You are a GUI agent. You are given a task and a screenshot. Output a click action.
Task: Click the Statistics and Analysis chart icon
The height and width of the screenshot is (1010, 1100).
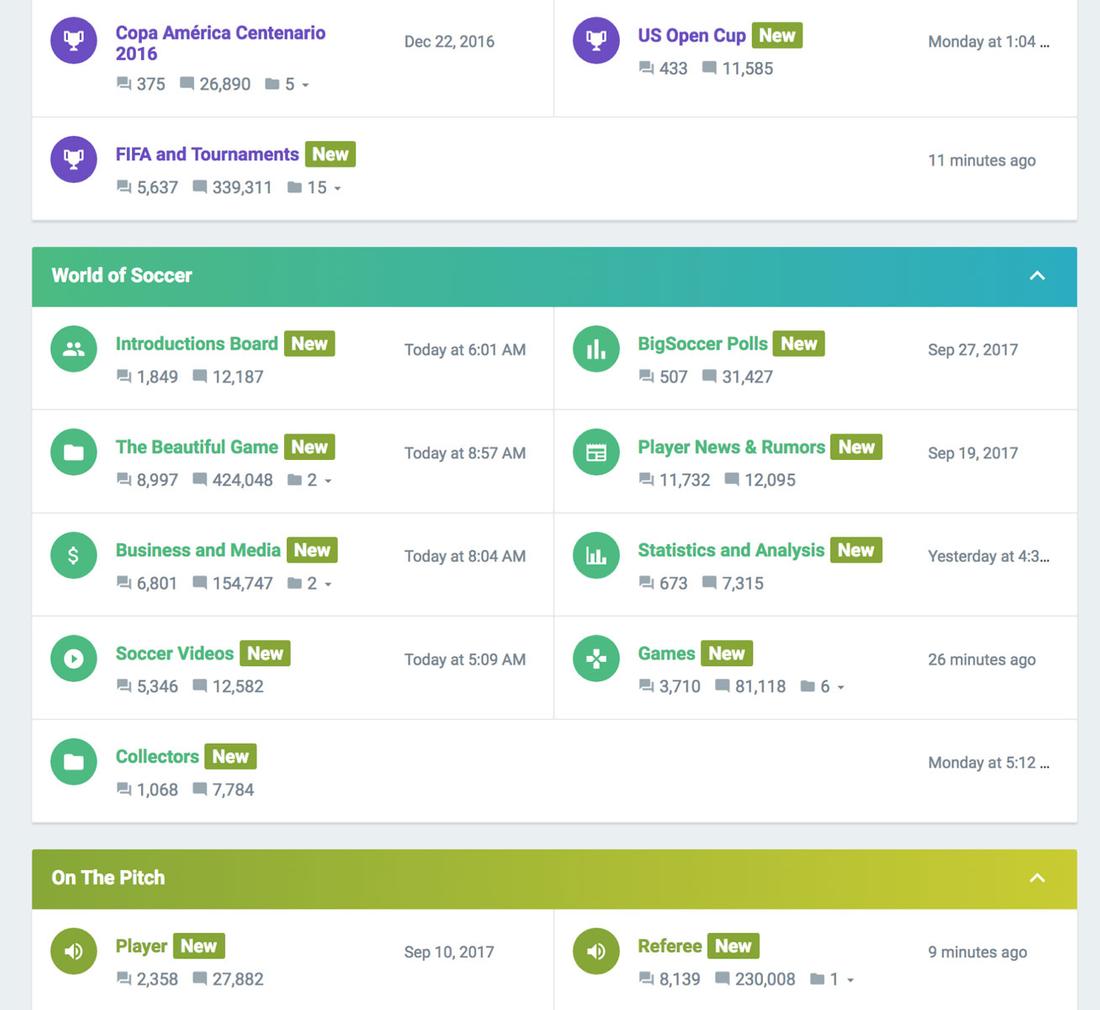tap(596, 556)
